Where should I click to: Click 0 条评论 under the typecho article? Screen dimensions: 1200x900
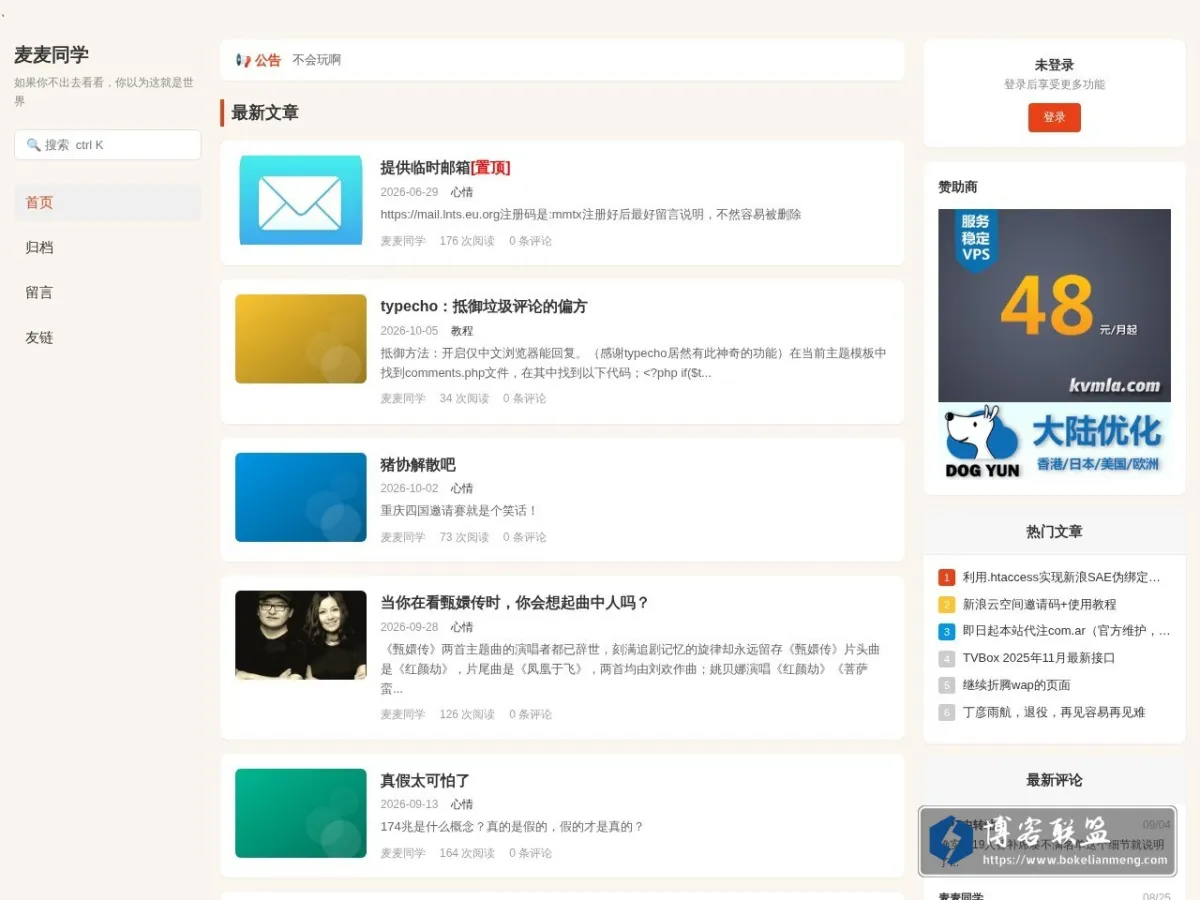click(x=525, y=399)
